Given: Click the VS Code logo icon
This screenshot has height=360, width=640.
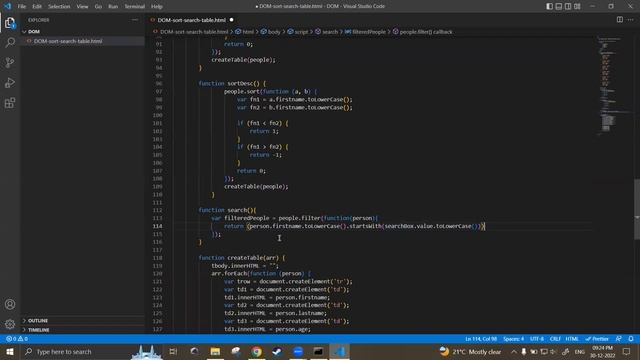Looking at the screenshot, I should pos(7,6).
